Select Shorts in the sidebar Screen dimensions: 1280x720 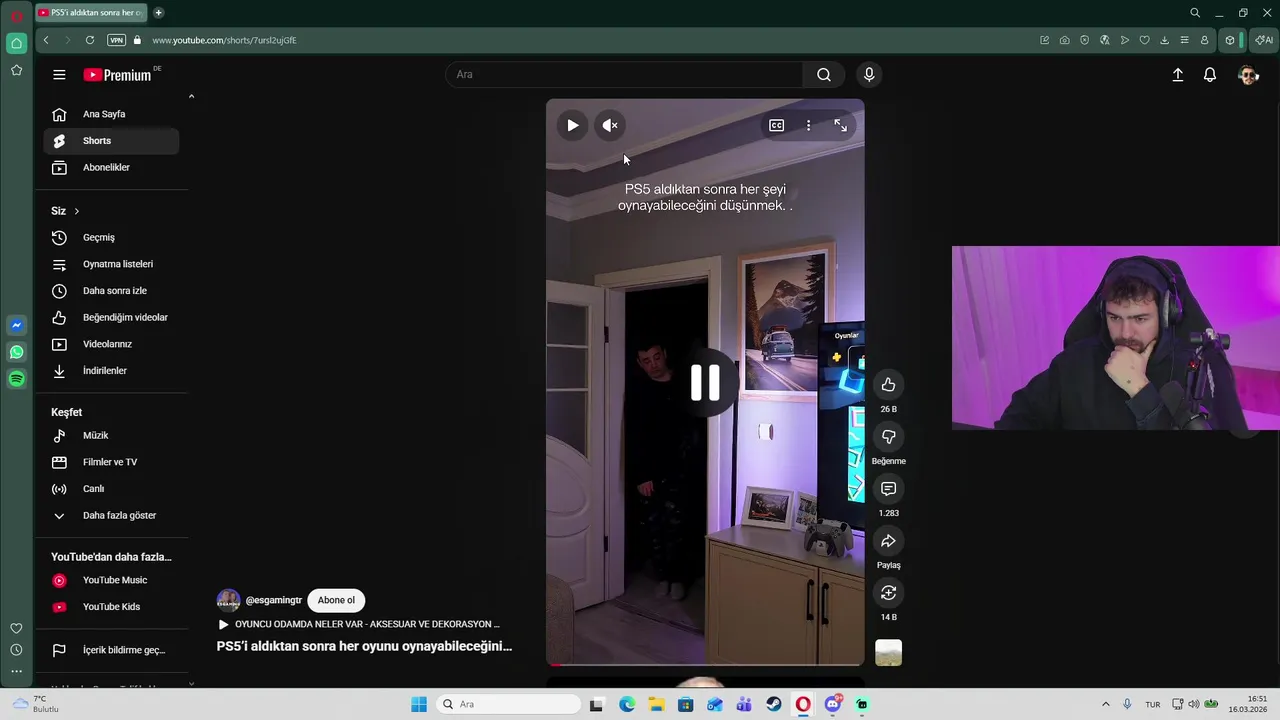point(112,141)
